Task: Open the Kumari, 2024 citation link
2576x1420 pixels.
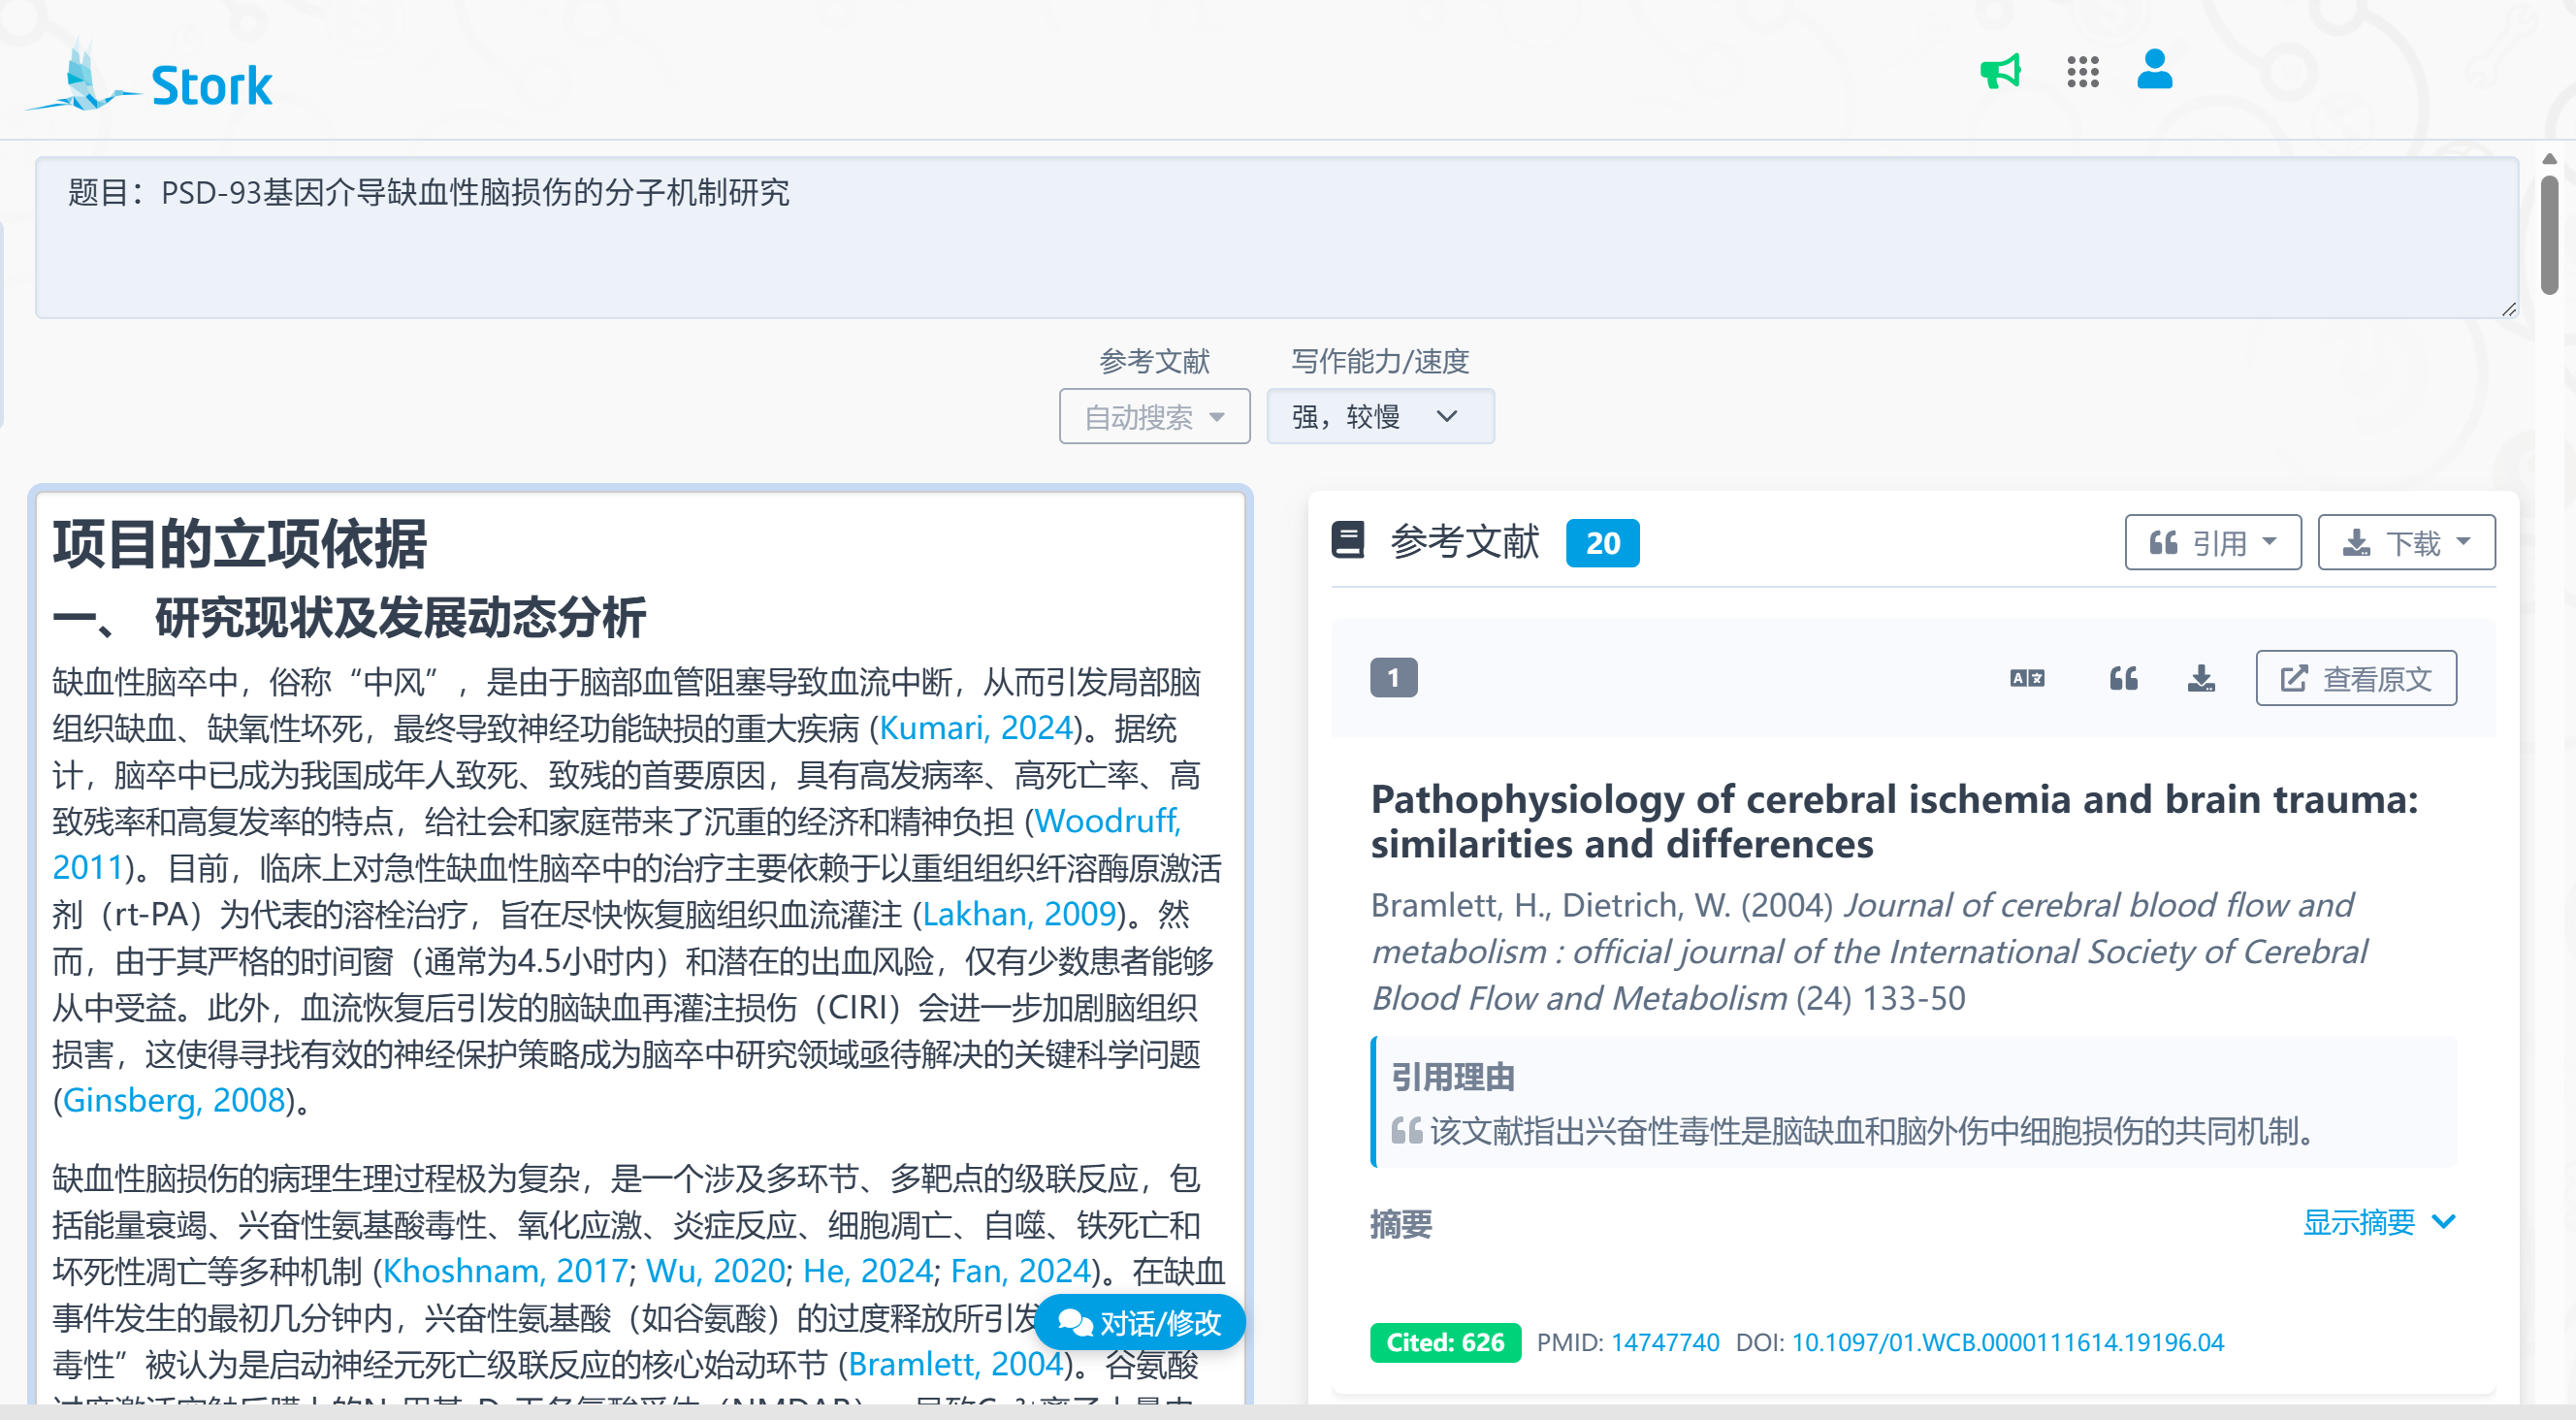Action: (975, 728)
